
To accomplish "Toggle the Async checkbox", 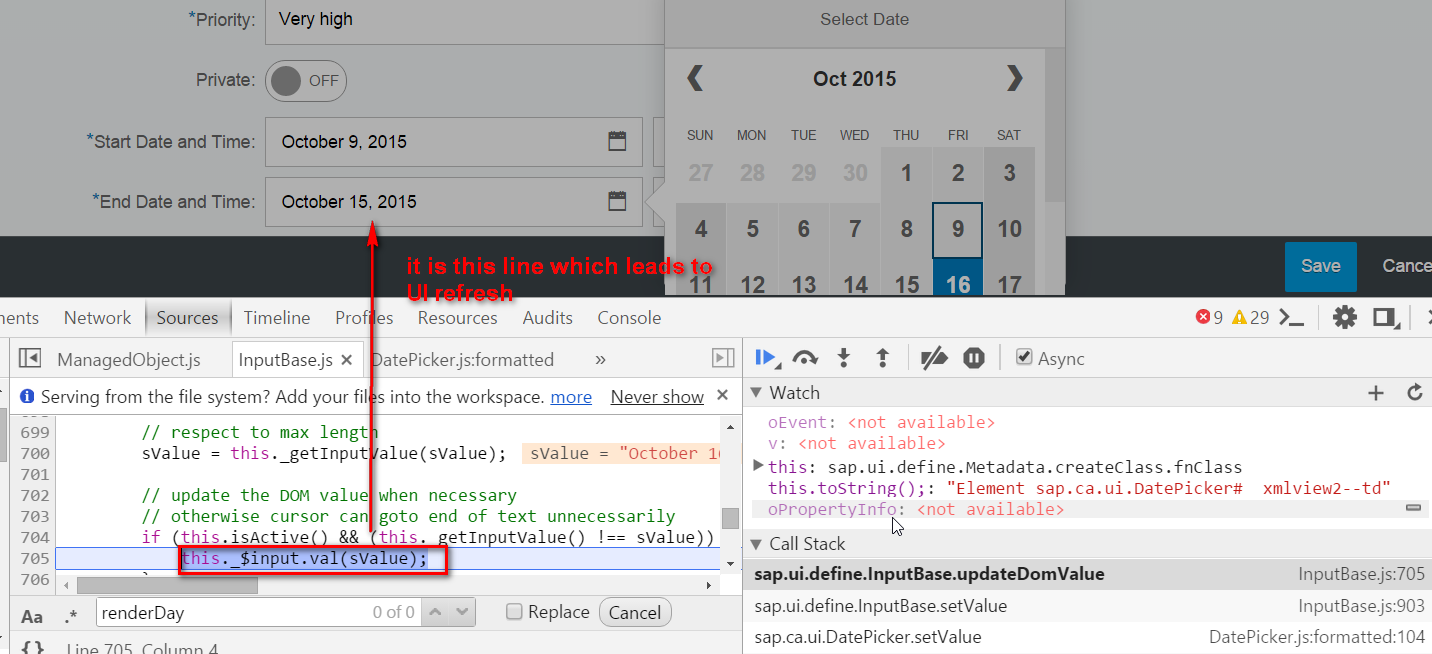I will pyautogui.click(x=1024, y=357).
